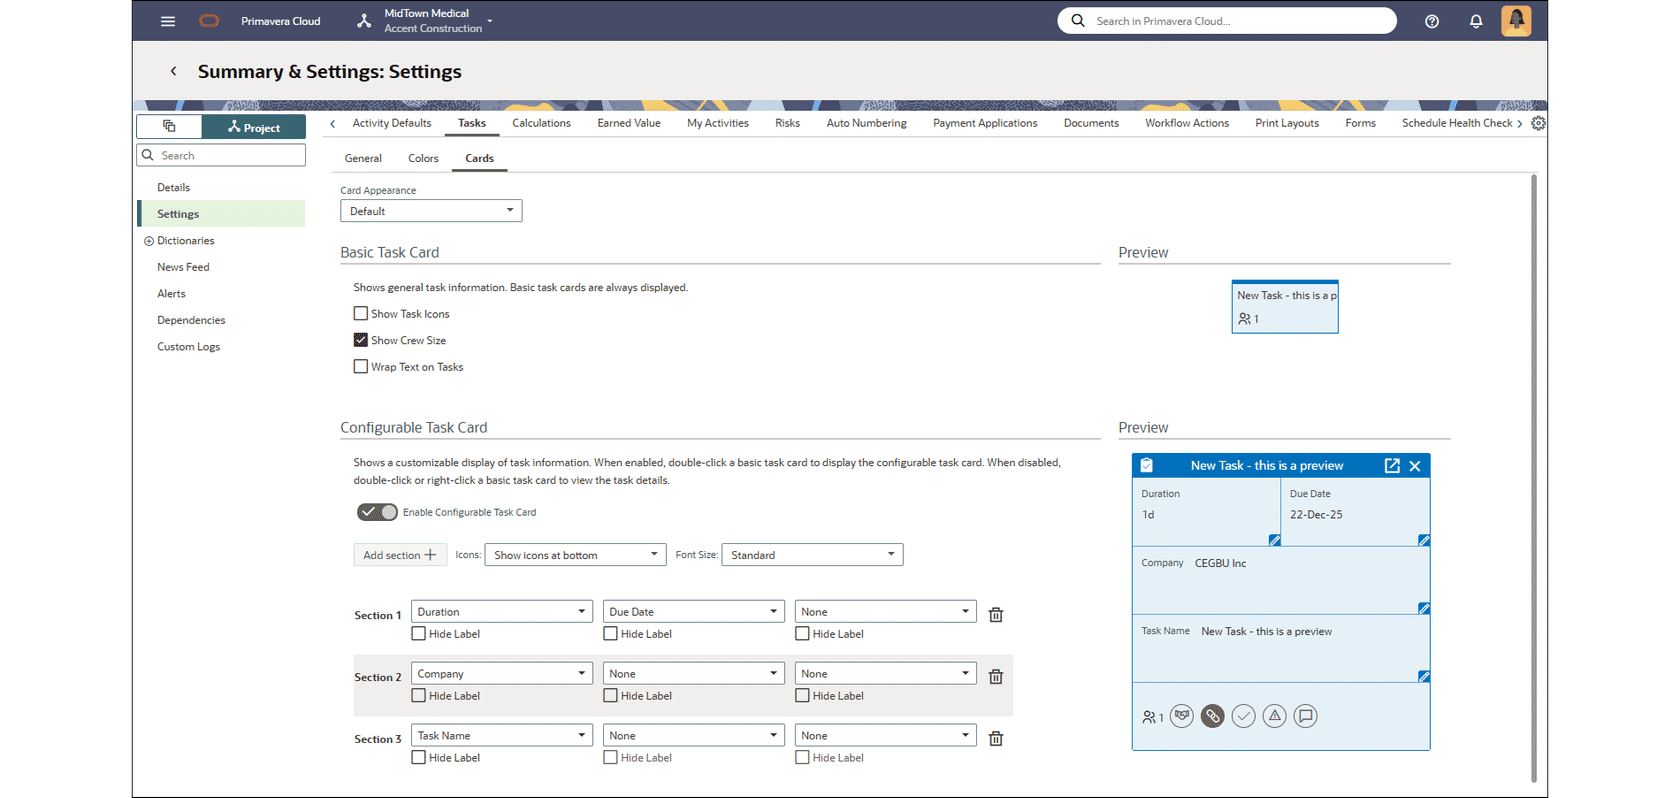Image resolution: width=1680 pixels, height=798 pixels.
Task: Delete Section 1 with trash icon
Action: (995, 615)
